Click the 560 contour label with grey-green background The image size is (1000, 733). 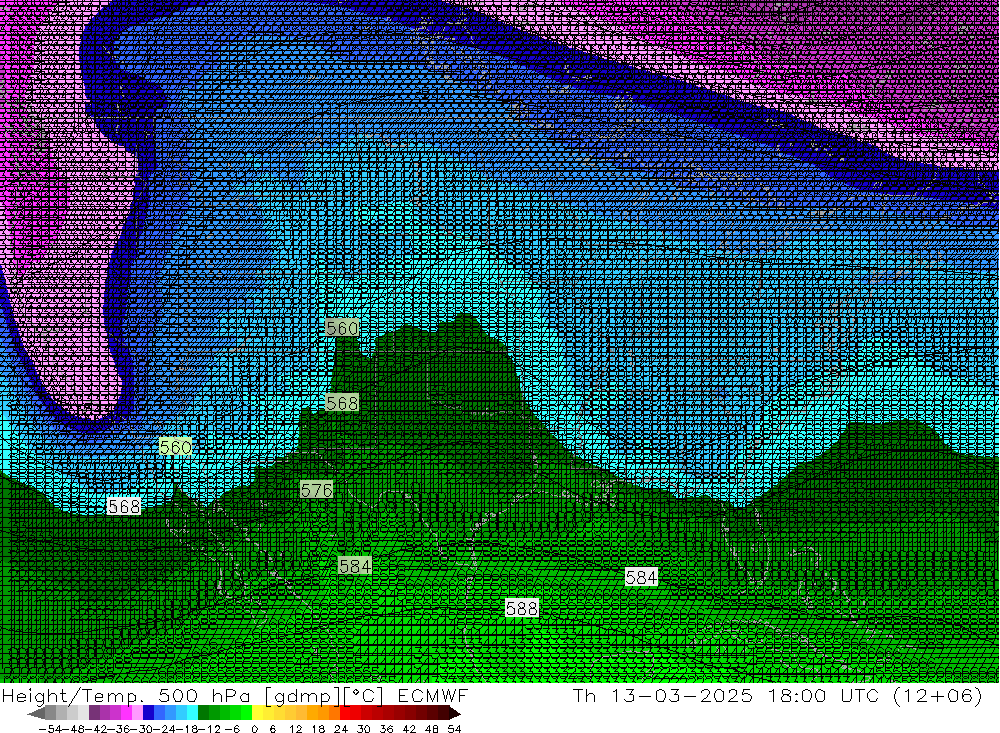342,329
